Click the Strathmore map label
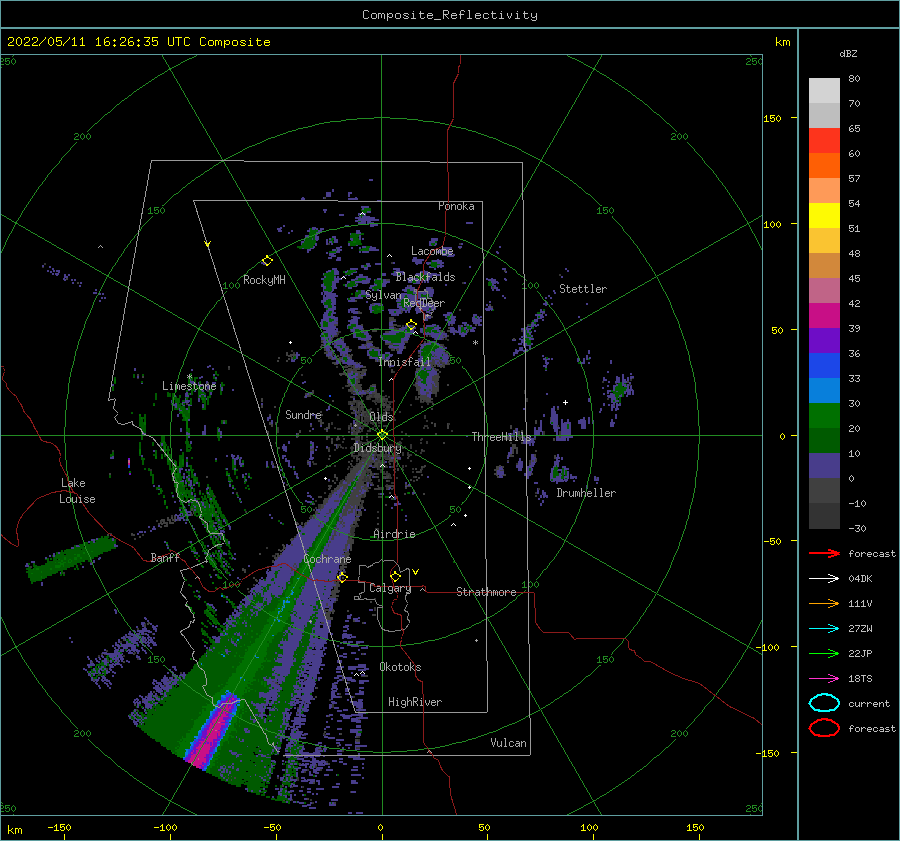This screenshot has width=900, height=841. [x=486, y=592]
